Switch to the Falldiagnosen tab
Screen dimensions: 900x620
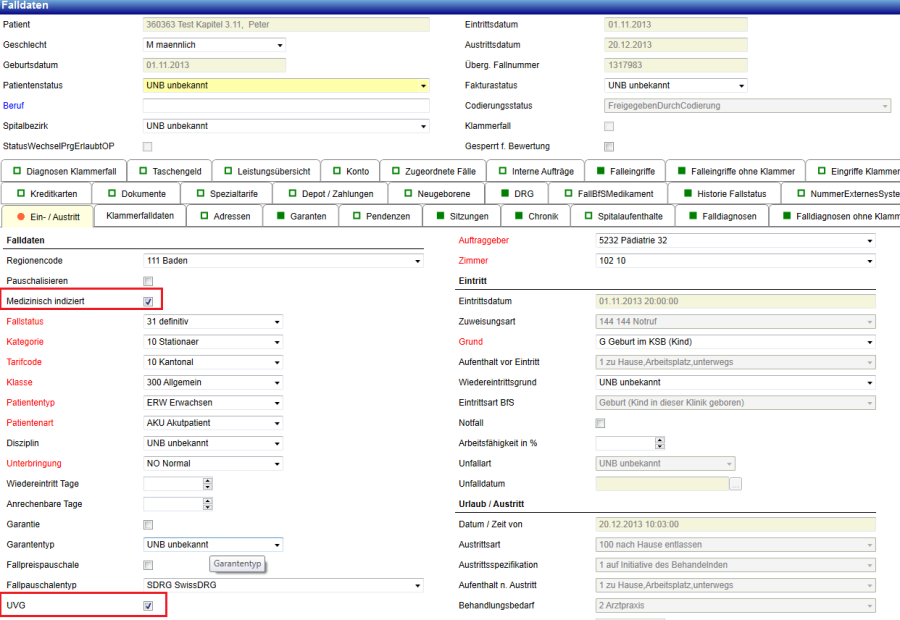(x=722, y=216)
